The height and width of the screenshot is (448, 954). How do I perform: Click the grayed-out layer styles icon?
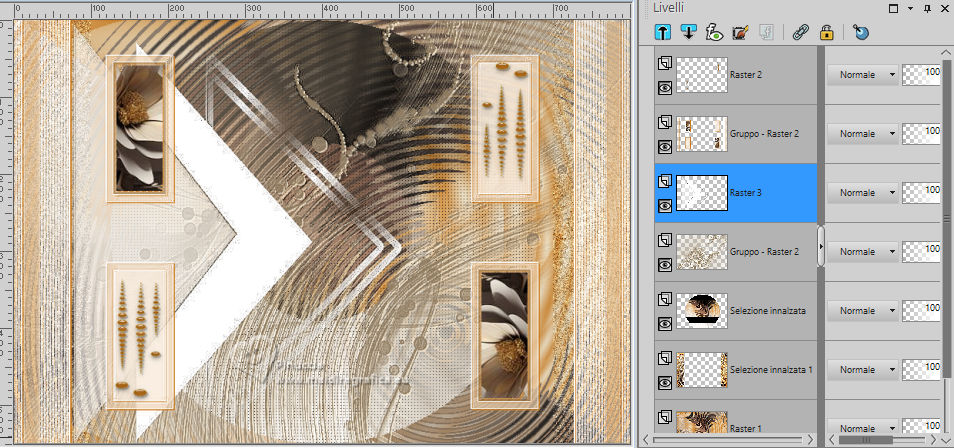765,32
